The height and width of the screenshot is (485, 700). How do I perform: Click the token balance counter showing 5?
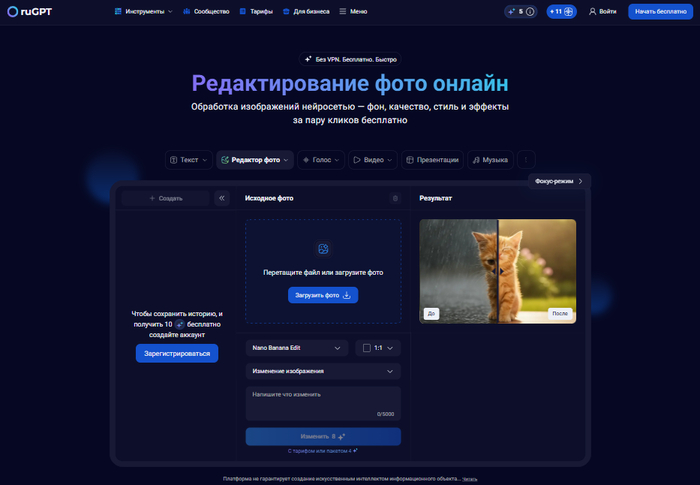pos(520,11)
